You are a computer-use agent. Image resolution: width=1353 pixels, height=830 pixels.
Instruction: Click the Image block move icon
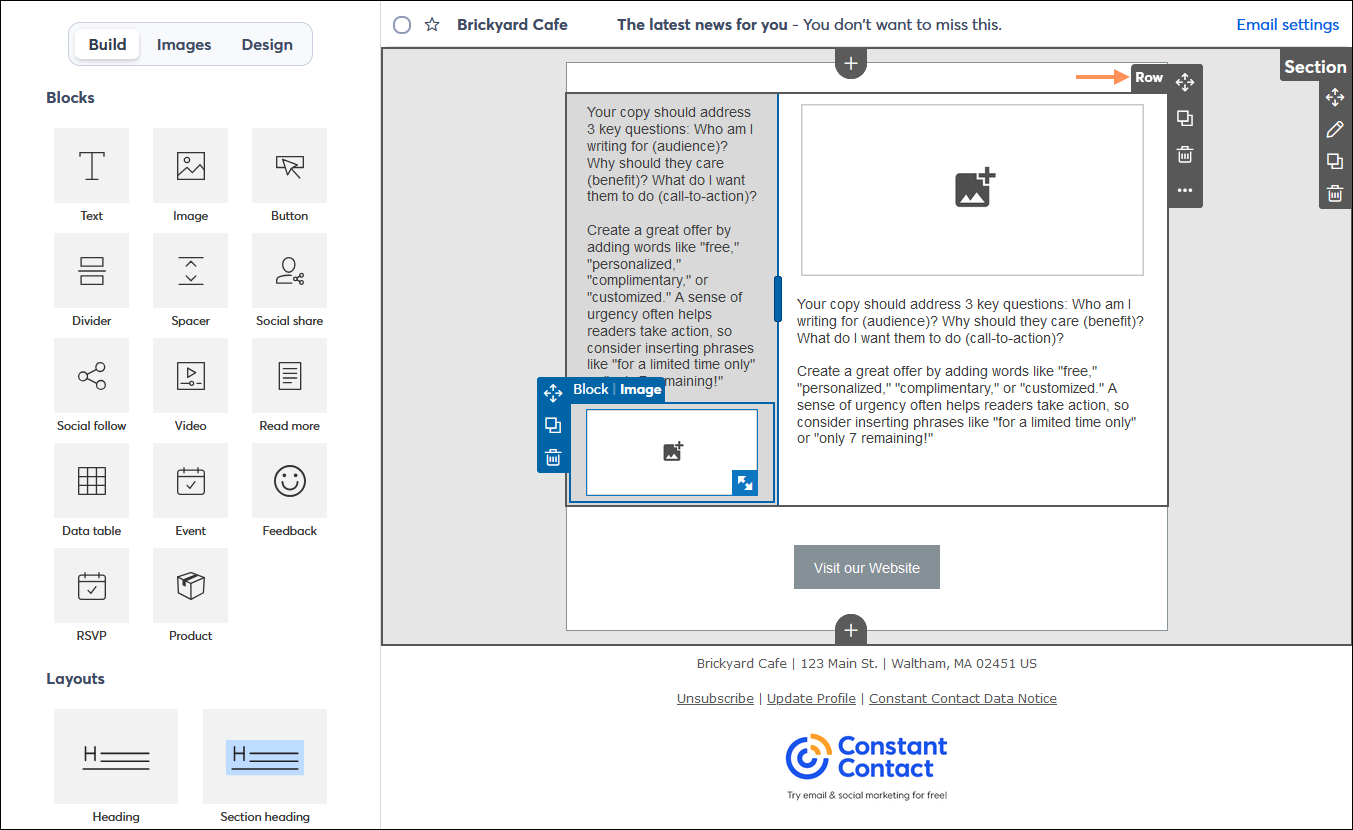[553, 394]
